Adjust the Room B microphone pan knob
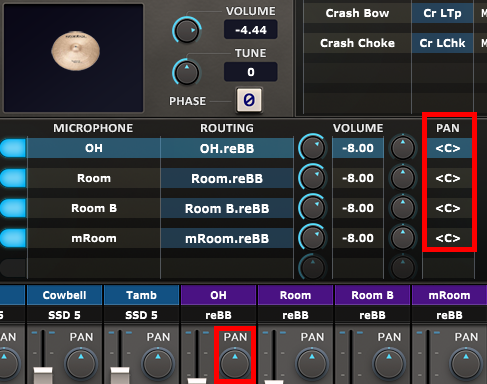 (x=403, y=208)
